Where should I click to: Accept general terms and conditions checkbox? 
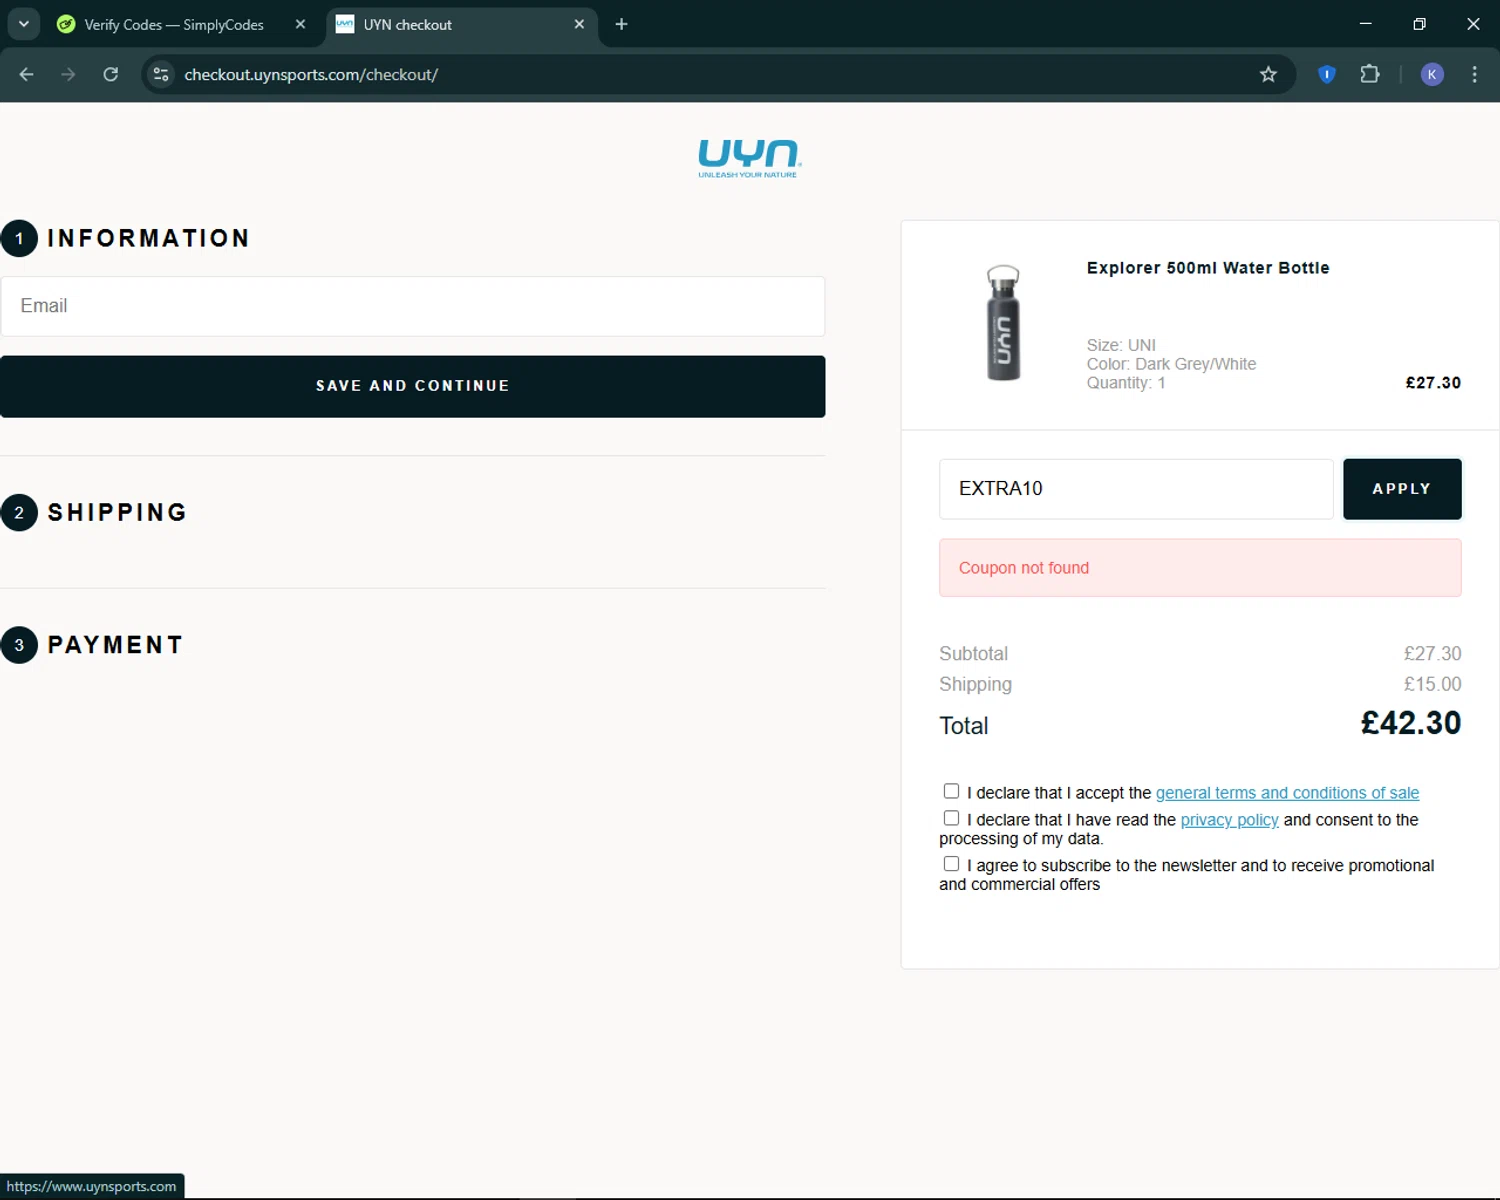coord(951,791)
